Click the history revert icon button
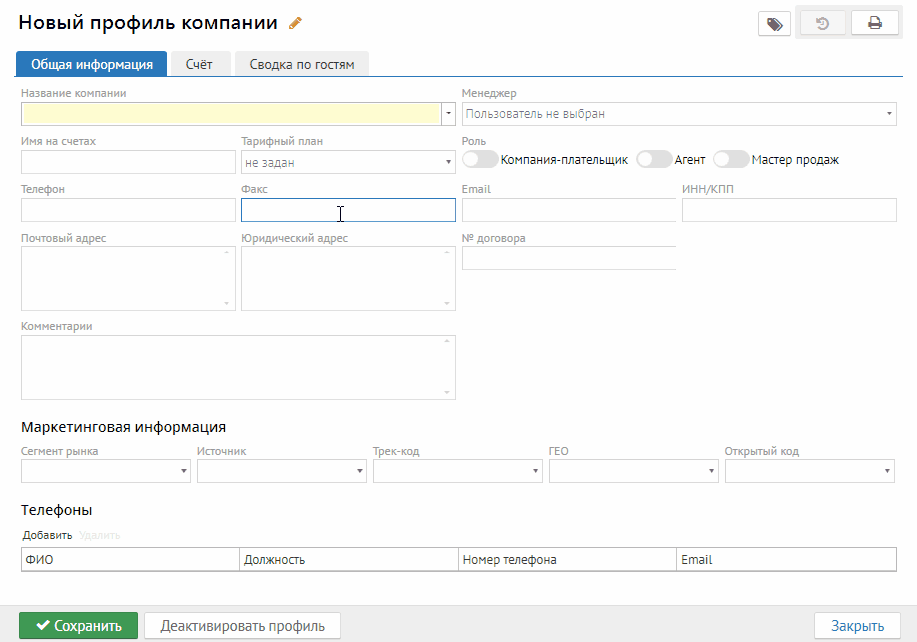The width and height of the screenshot is (917, 642). pyautogui.click(x=822, y=24)
